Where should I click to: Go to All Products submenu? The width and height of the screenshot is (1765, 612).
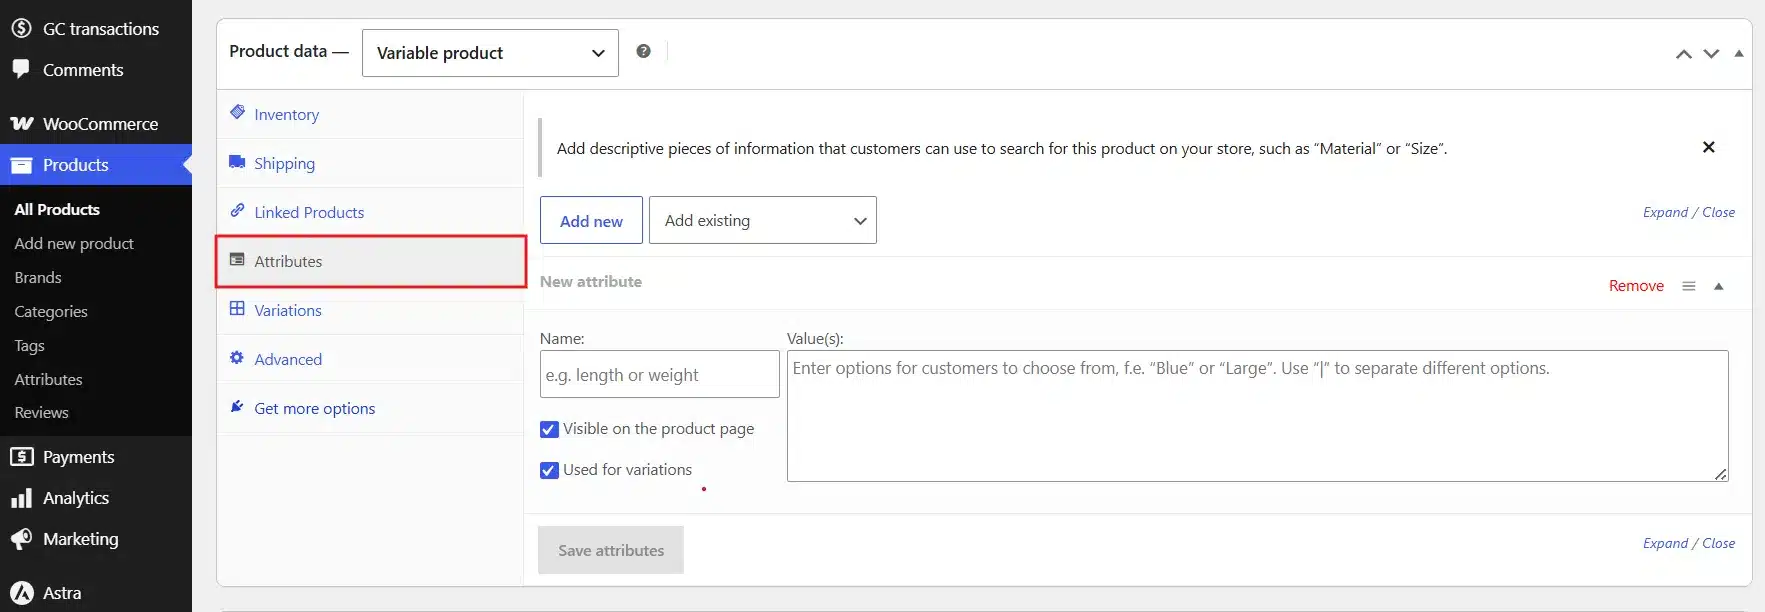pyautogui.click(x=57, y=209)
